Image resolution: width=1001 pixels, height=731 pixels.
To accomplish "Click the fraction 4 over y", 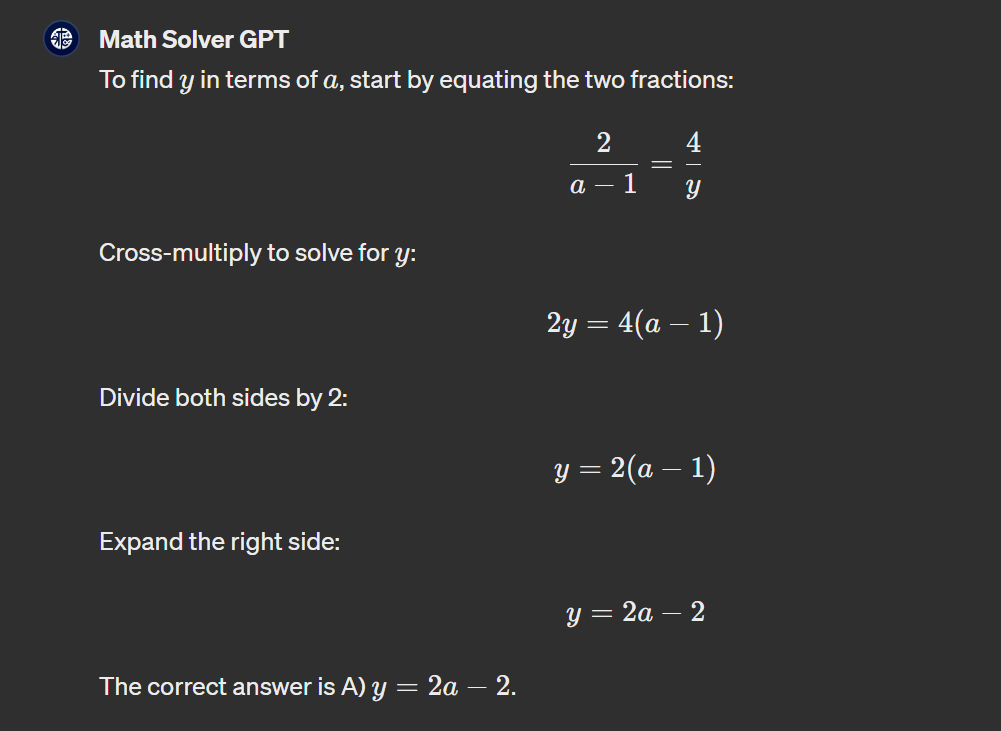I will coord(693,164).
